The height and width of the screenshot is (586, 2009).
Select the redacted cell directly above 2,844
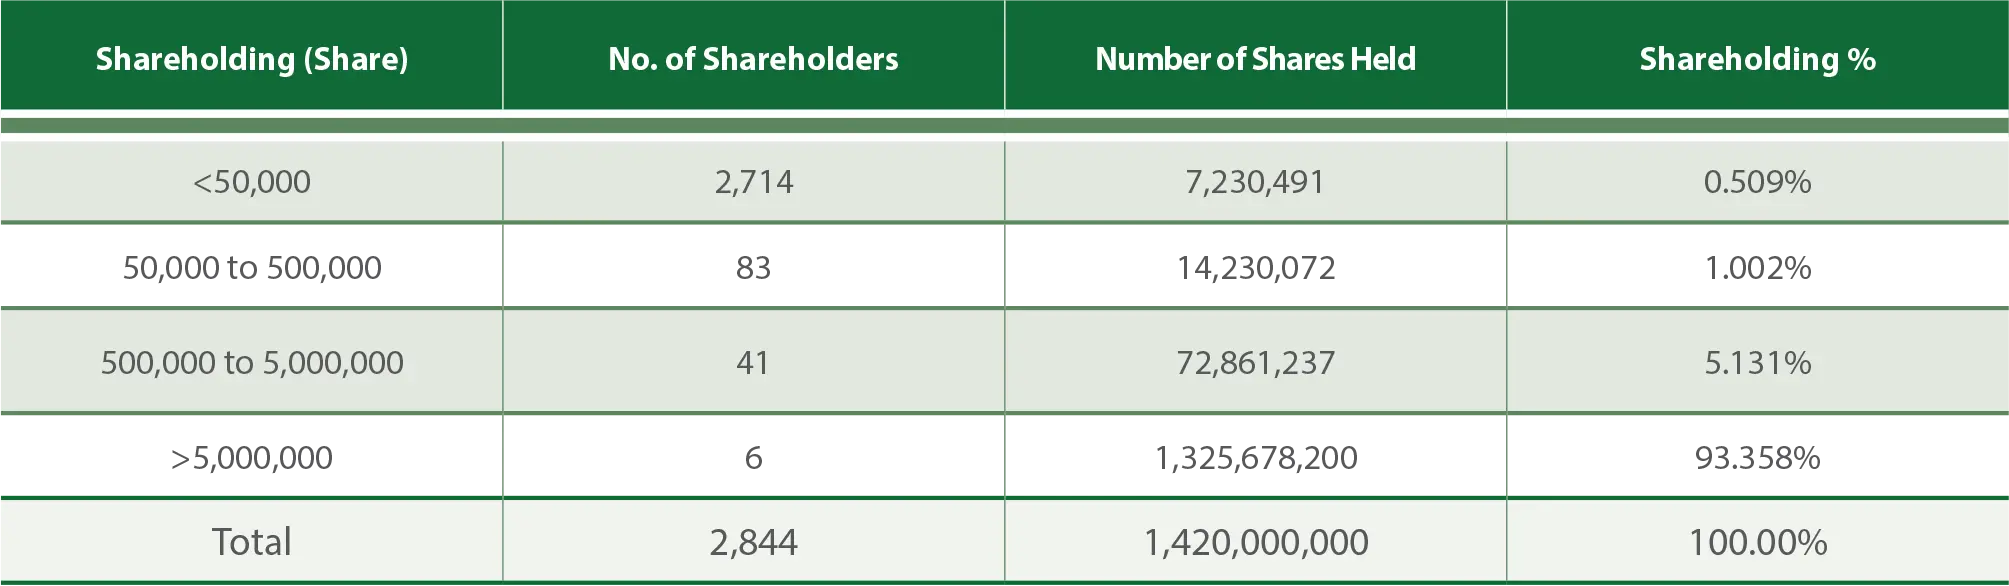click(x=753, y=457)
